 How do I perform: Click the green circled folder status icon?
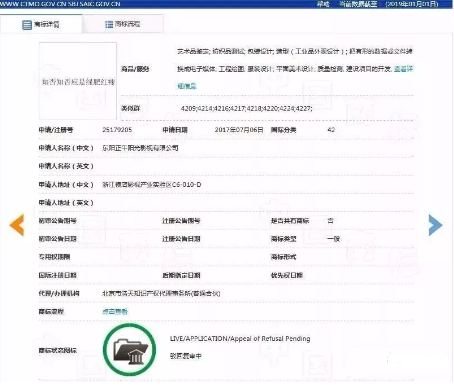coord(130,350)
